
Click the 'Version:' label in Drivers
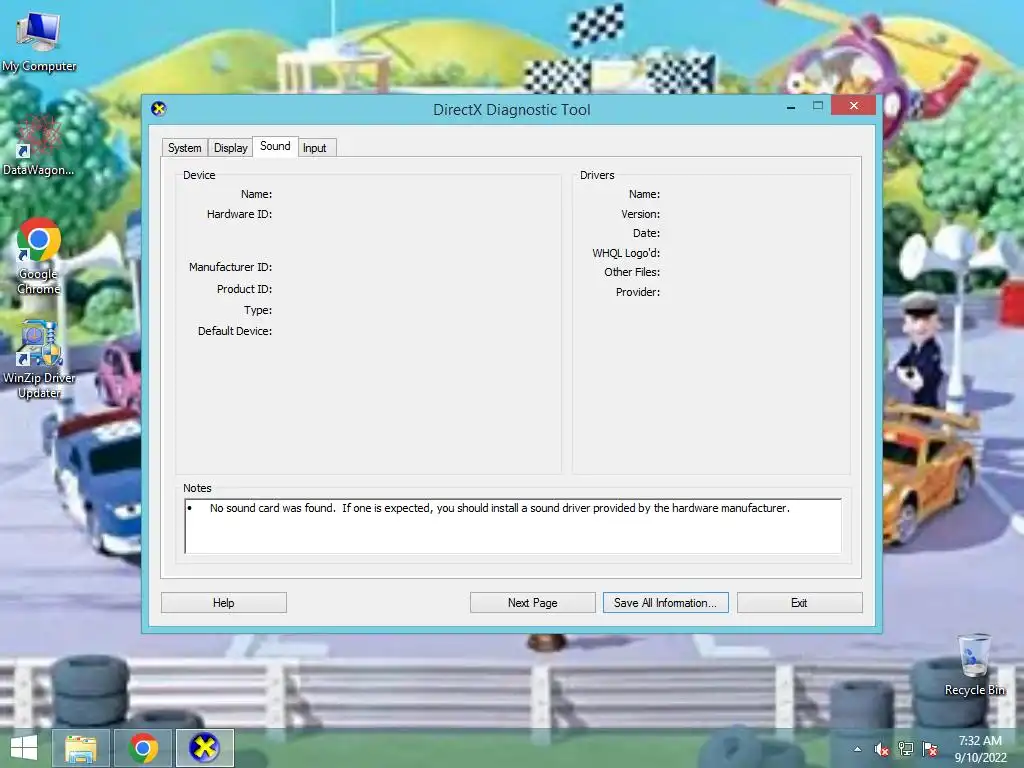(x=640, y=214)
